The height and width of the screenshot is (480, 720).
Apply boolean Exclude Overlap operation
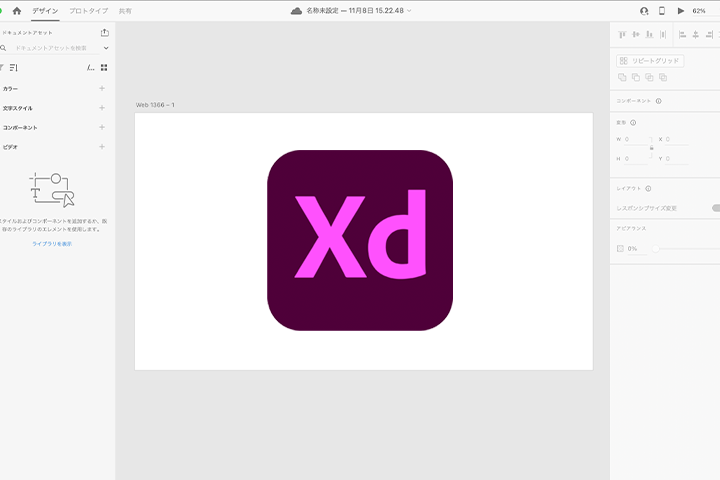tap(663, 77)
